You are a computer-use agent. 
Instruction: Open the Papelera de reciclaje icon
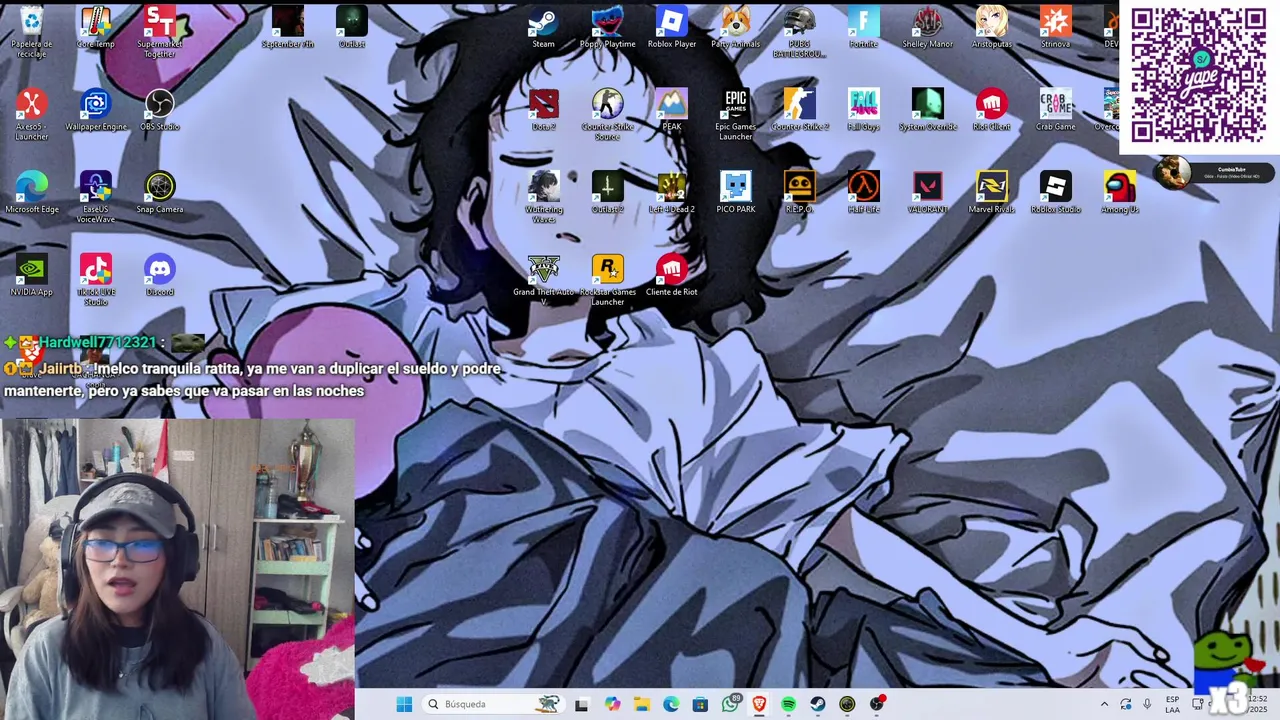pos(31,32)
